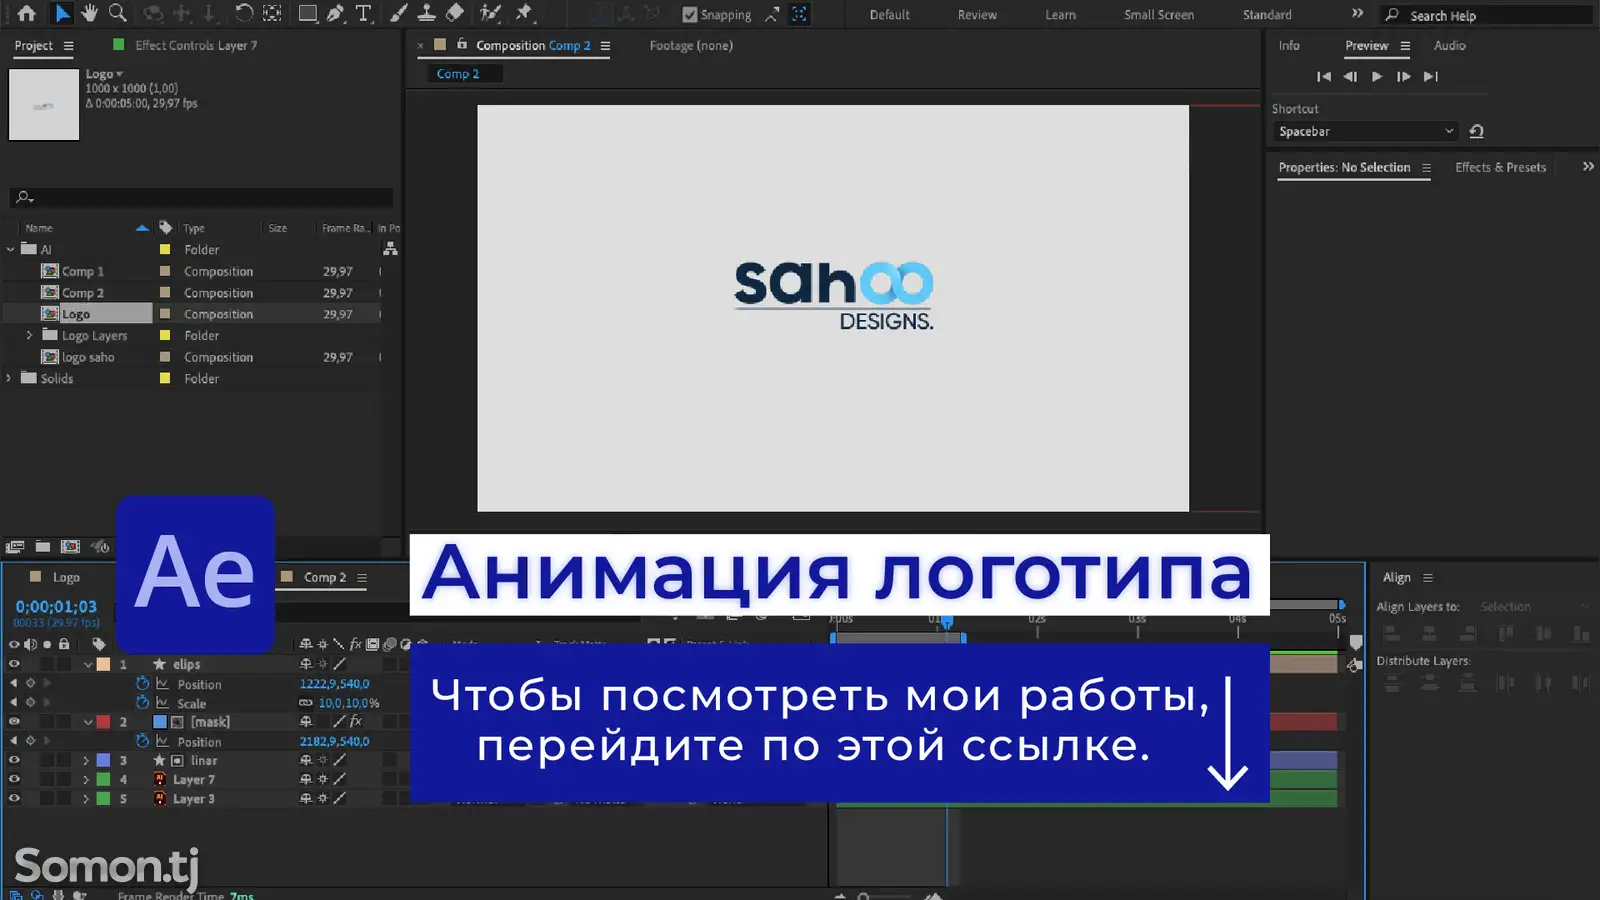Click the Home icon in the toolbar
This screenshot has height=900, width=1600.
pyautogui.click(x=27, y=14)
